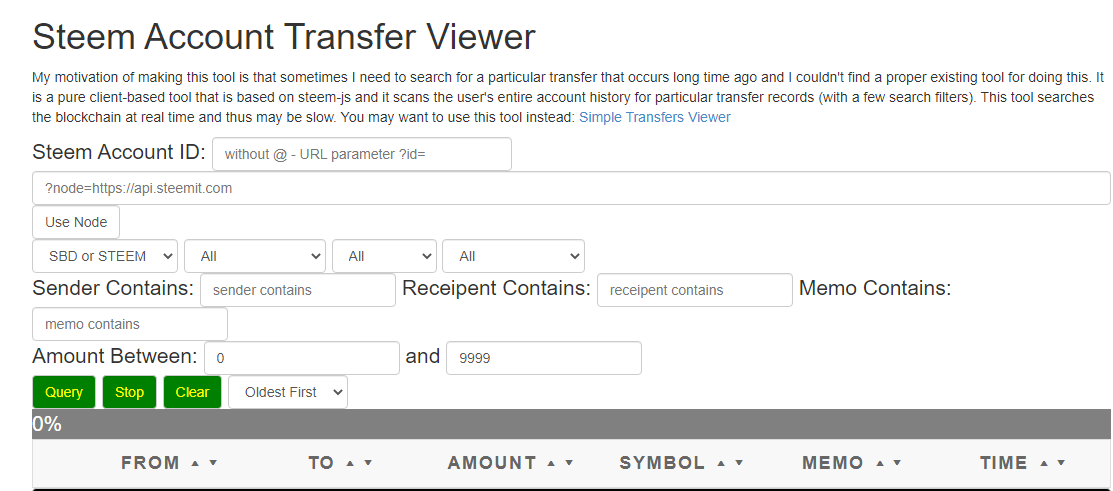The height and width of the screenshot is (491, 1113).
Task: Click descending arrow beside TO
Action: pyautogui.click(x=368, y=463)
